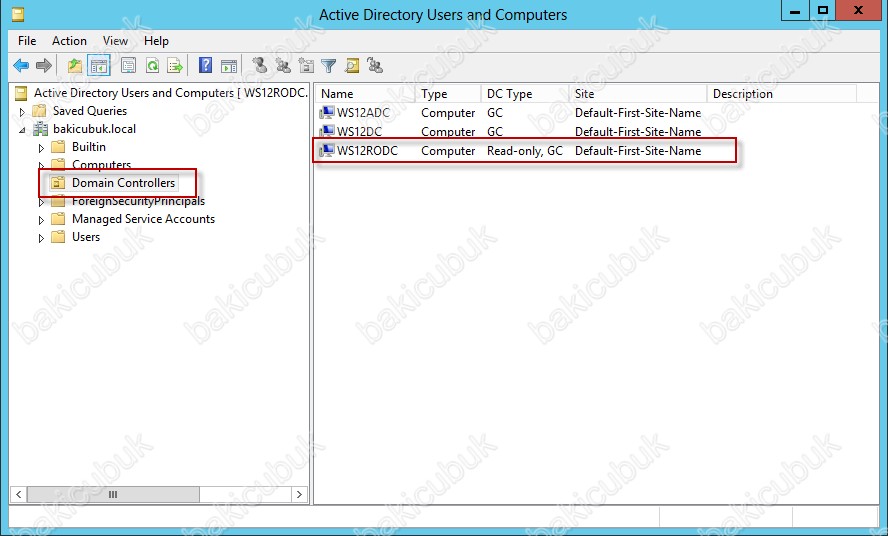Viewport: 888px width, 536px height.
Task: Sort by the Site column header
Action: [x=638, y=93]
